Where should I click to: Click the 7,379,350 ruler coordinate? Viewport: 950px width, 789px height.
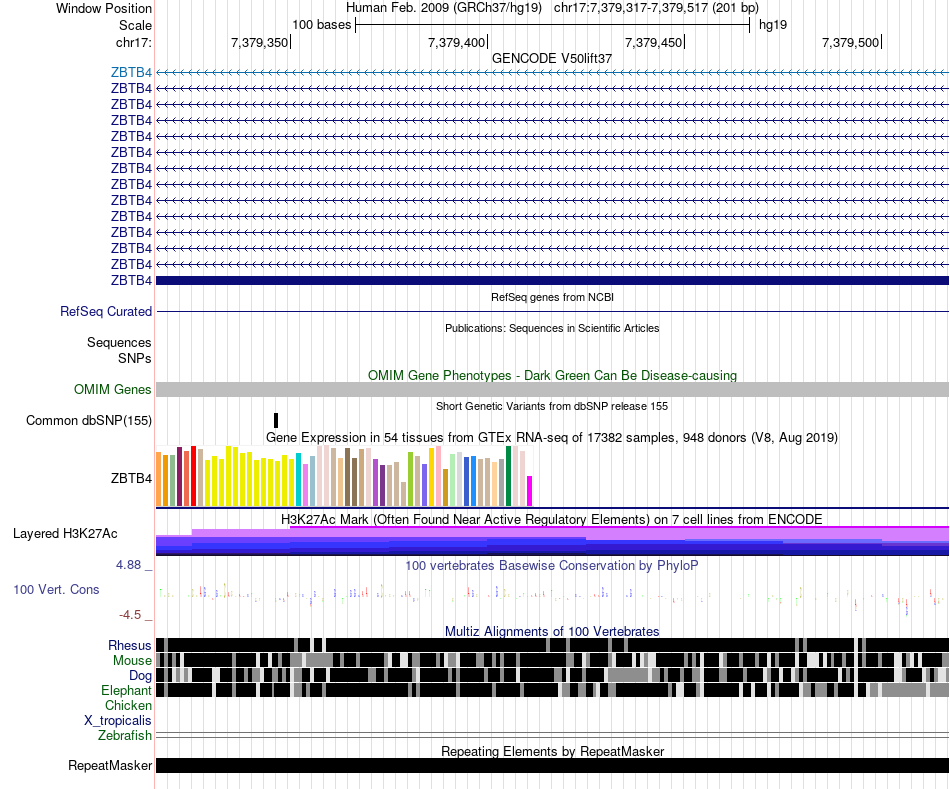[259, 42]
